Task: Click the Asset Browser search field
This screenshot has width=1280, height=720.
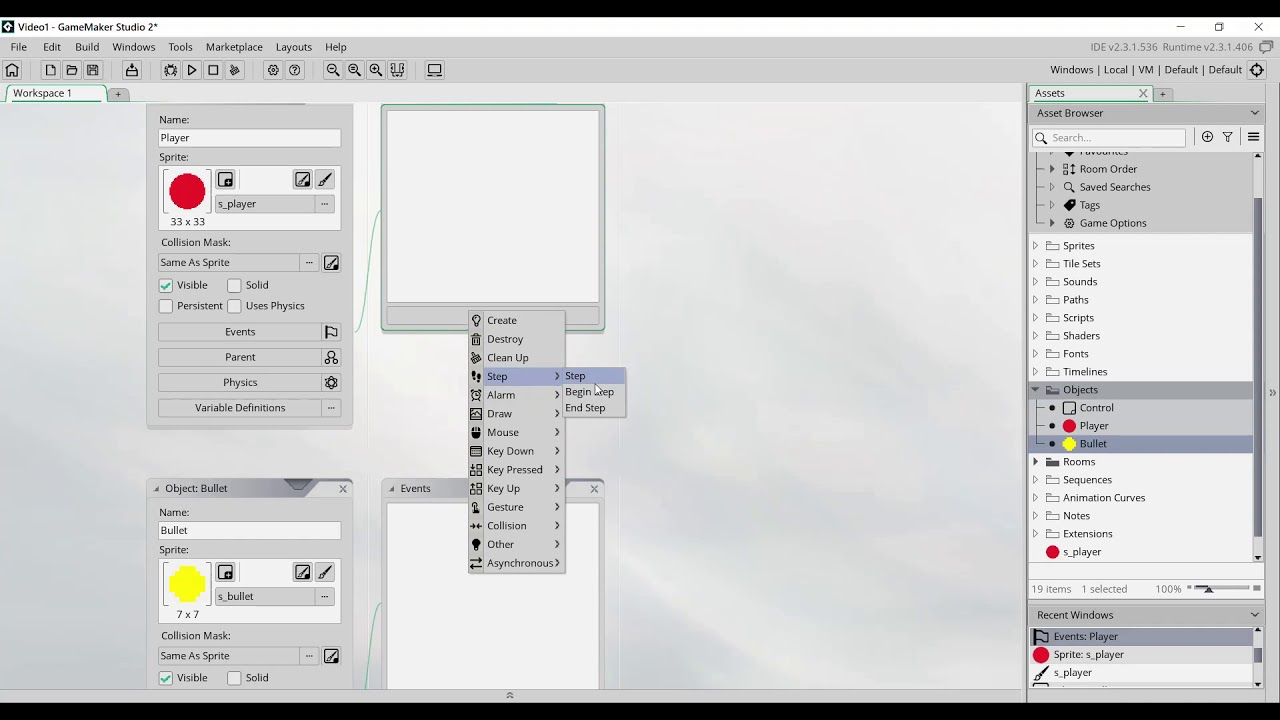Action: click(1109, 138)
